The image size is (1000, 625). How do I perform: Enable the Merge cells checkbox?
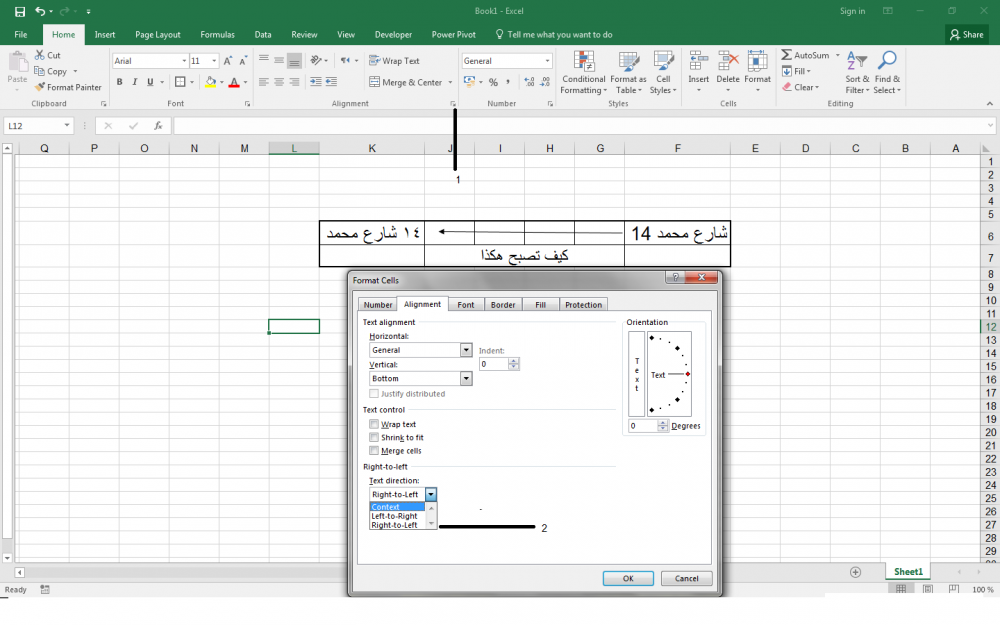click(x=374, y=451)
